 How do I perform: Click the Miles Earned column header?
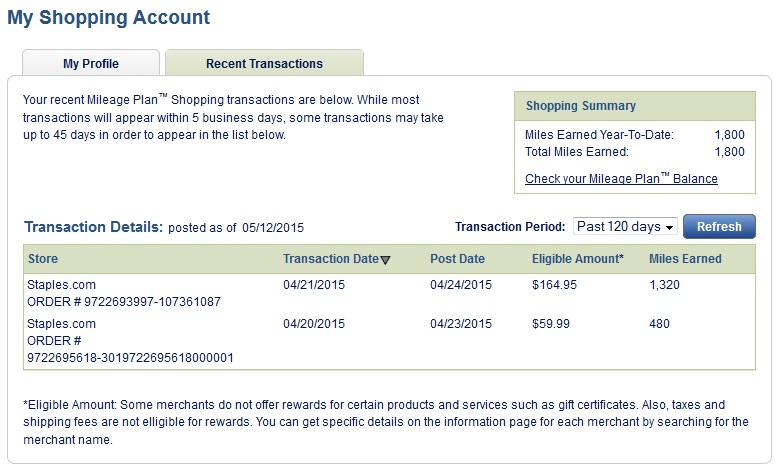point(685,259)
